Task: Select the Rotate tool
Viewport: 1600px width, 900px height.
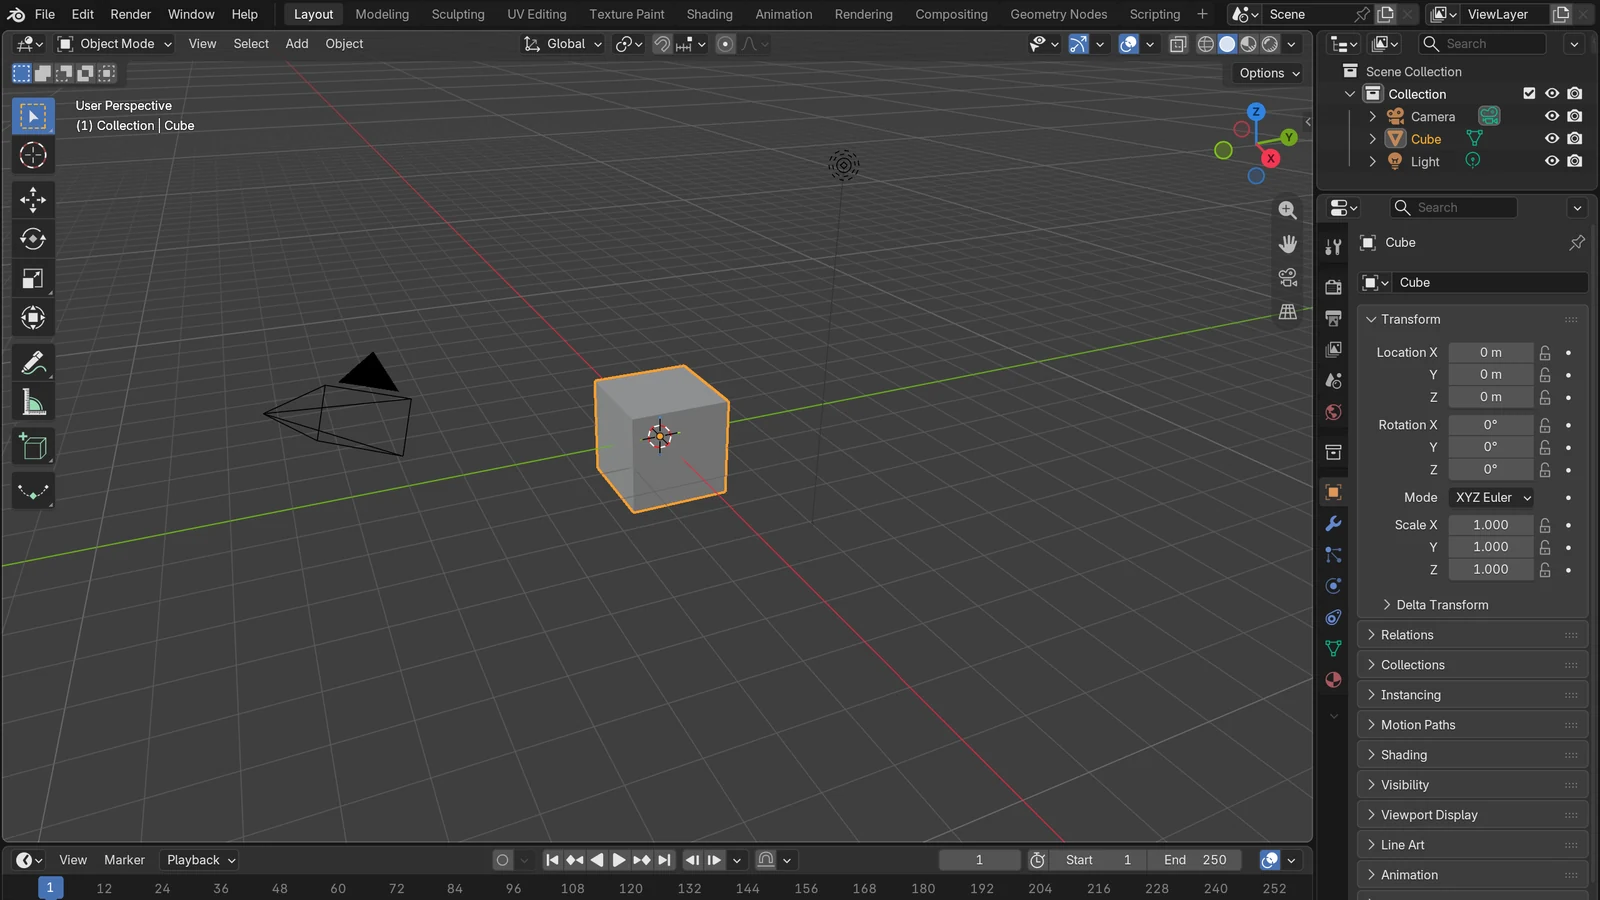Action: pyautogui.click(x=33, y=239)
